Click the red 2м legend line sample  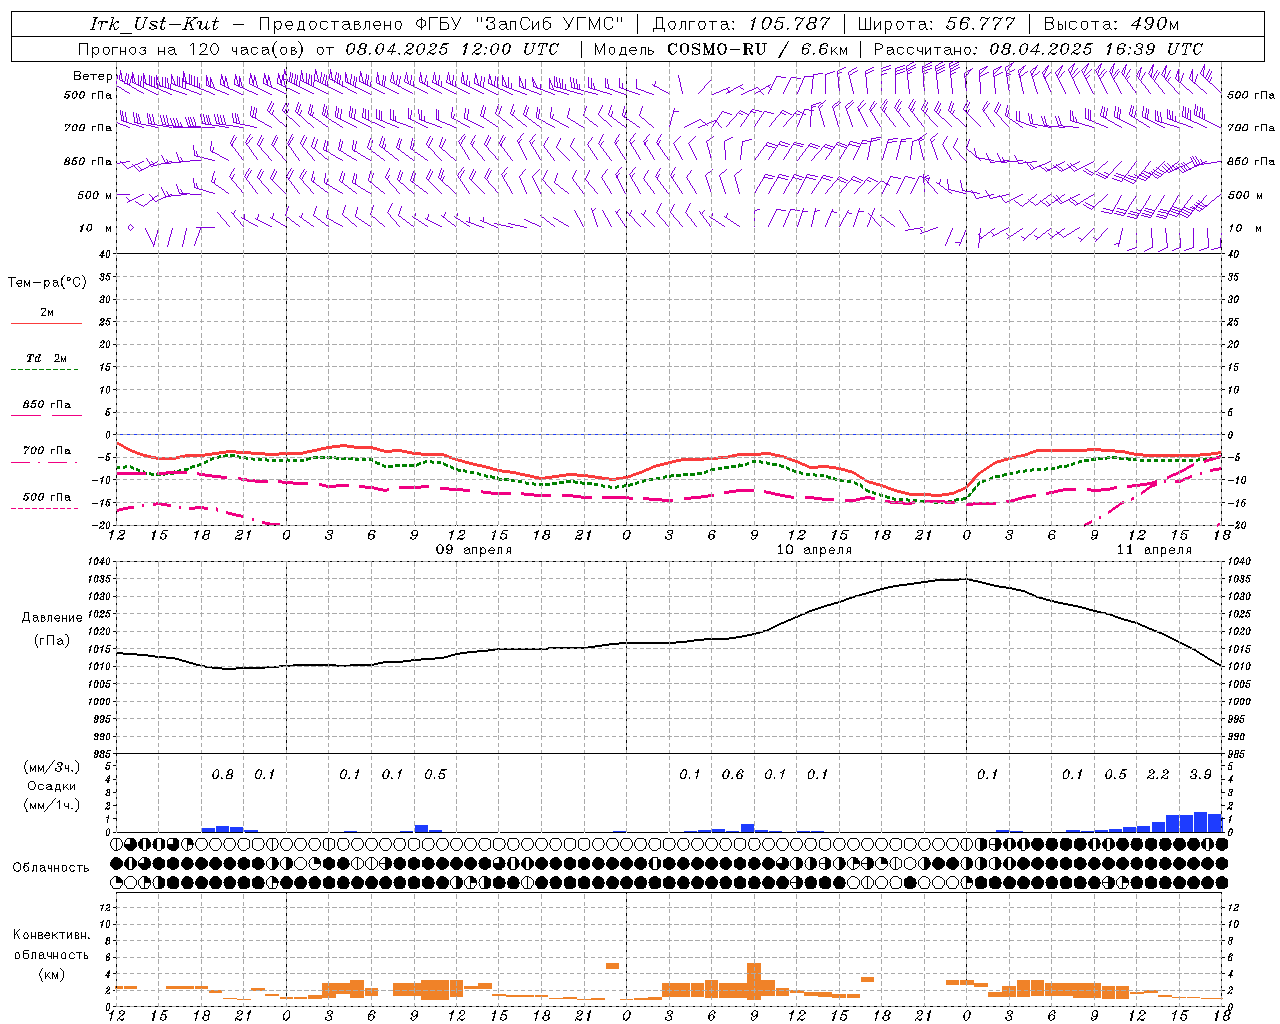46,323
